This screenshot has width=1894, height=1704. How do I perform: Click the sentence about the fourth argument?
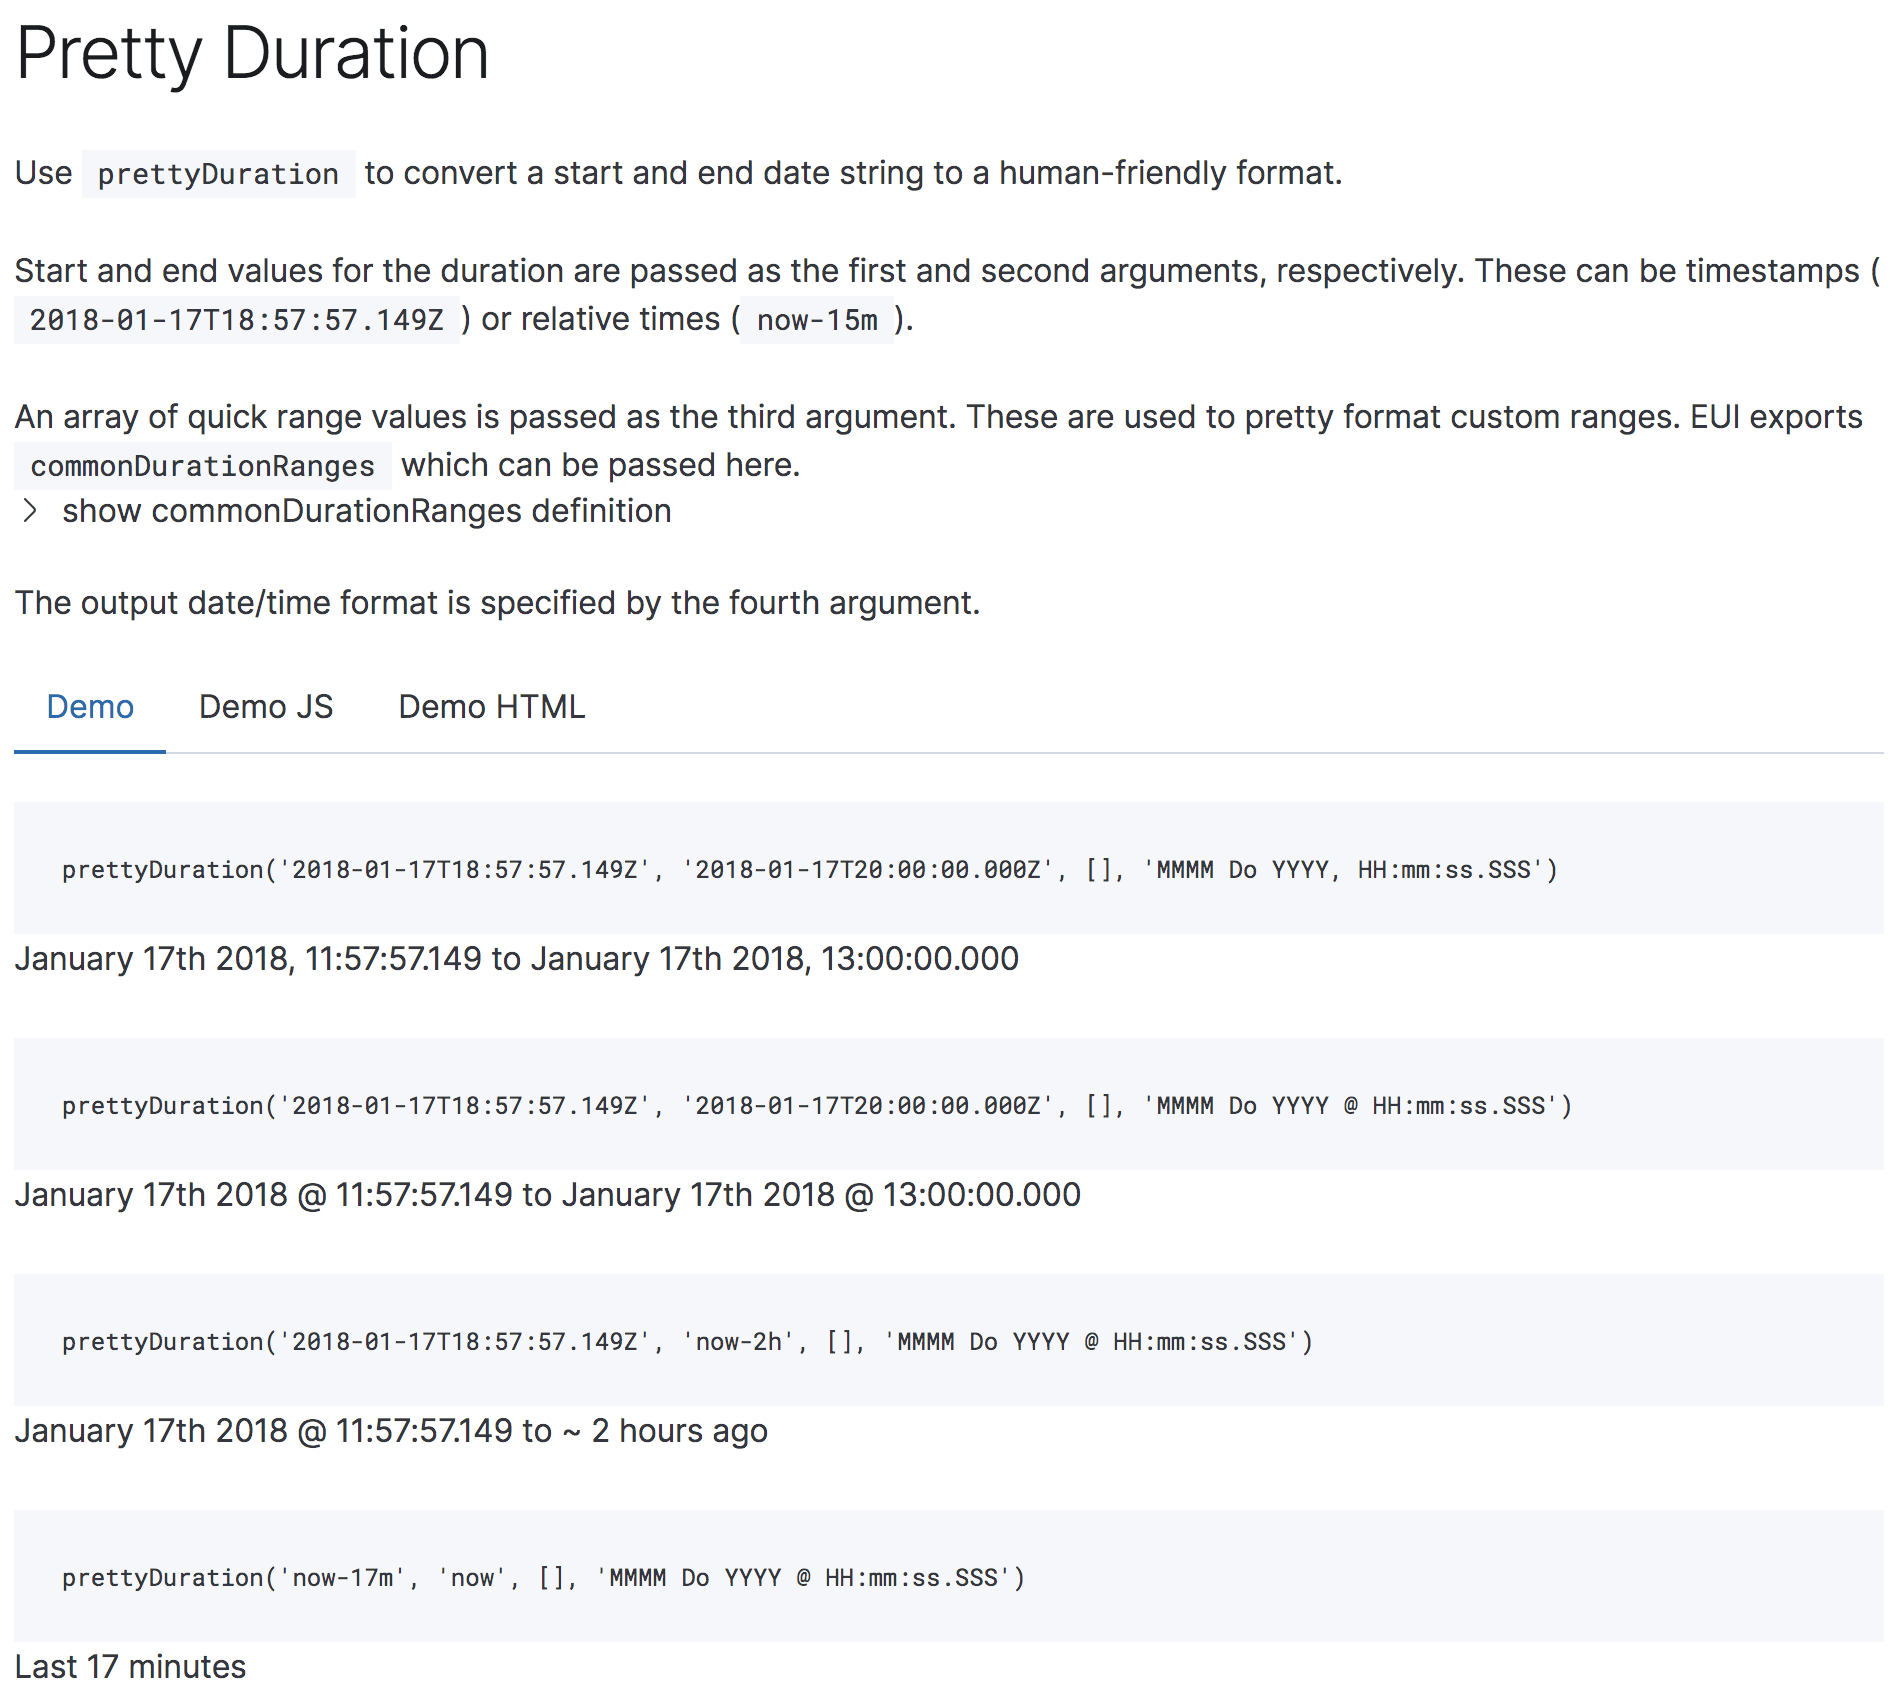pyautogui.click(x=497, y=603)
